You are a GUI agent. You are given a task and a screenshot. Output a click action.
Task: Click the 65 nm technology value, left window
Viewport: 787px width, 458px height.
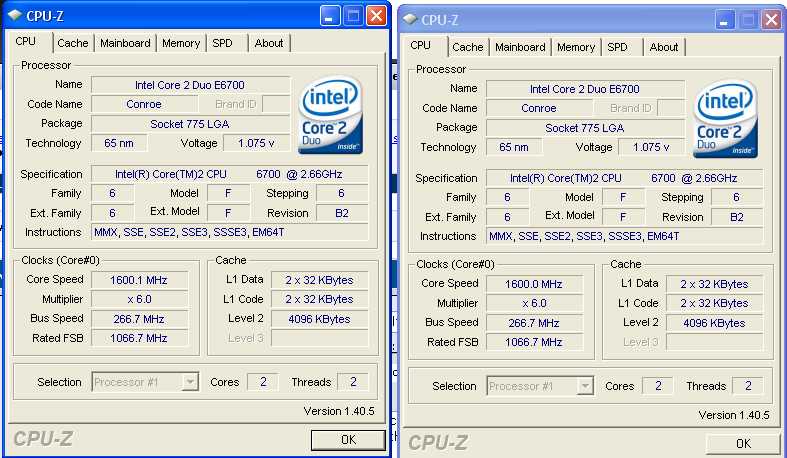pos(119,143)
